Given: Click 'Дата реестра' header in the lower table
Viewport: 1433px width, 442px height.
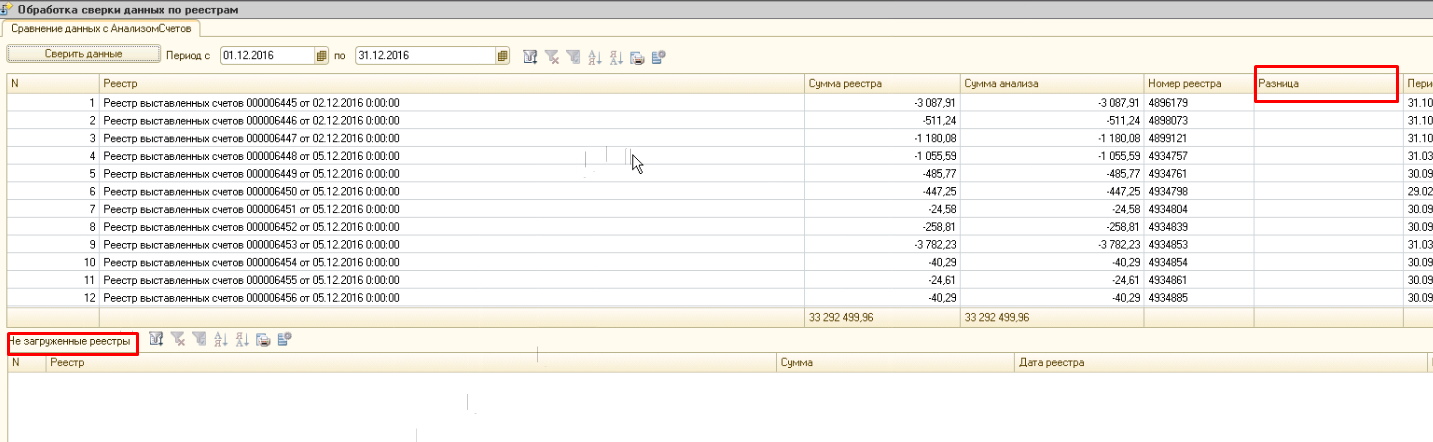Looking at the screenshot, I should (1220, 362).
